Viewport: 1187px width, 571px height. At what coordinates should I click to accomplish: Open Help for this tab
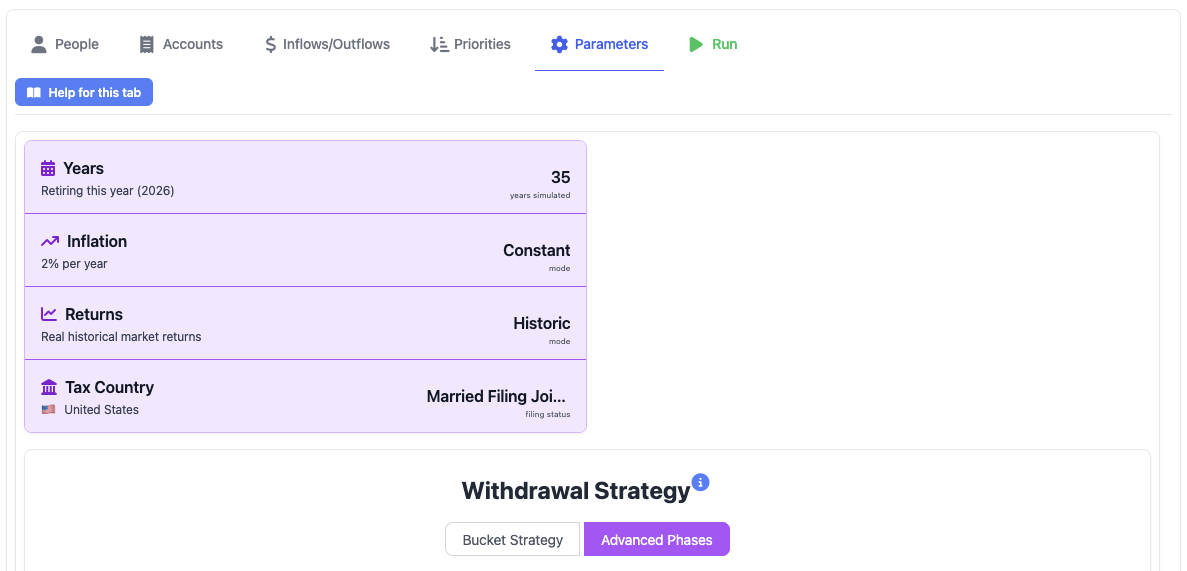(x=84, y=92)
